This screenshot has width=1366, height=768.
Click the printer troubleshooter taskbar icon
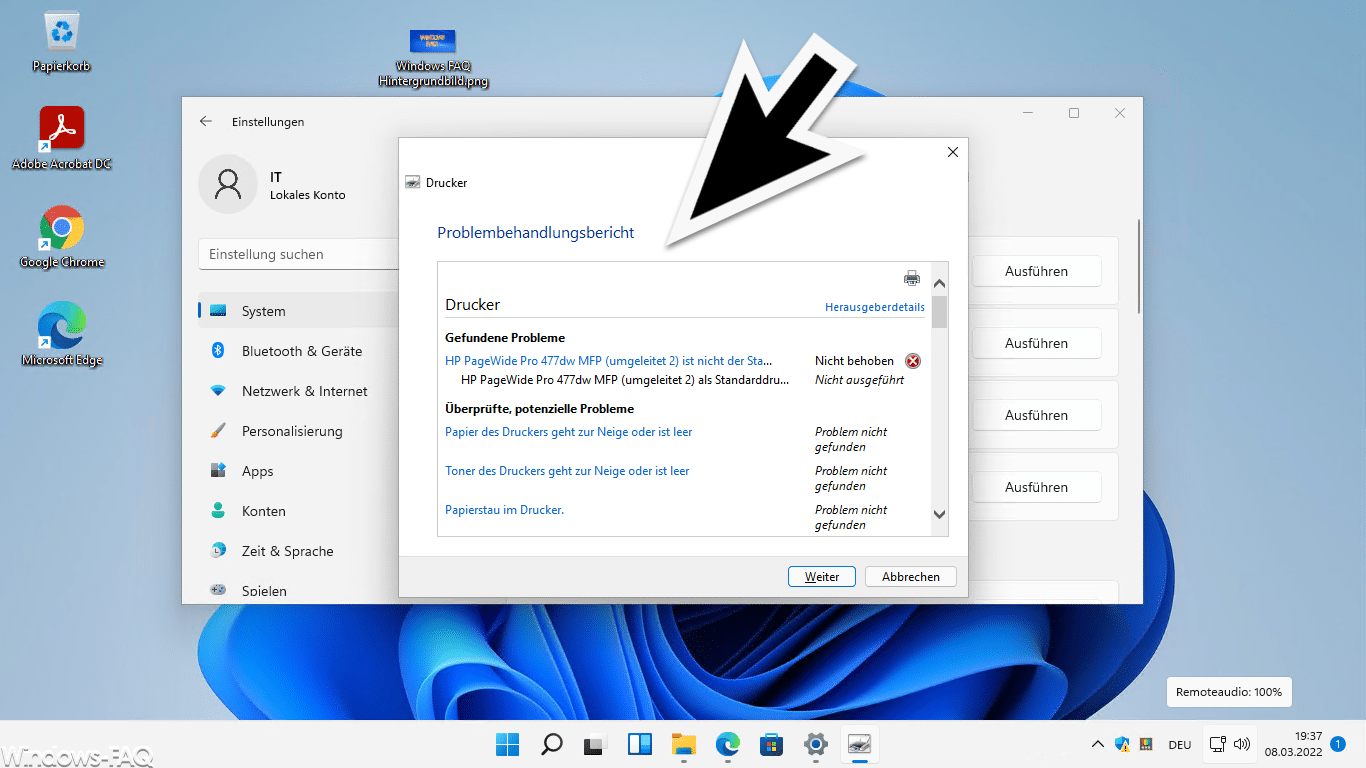[860, 744]
